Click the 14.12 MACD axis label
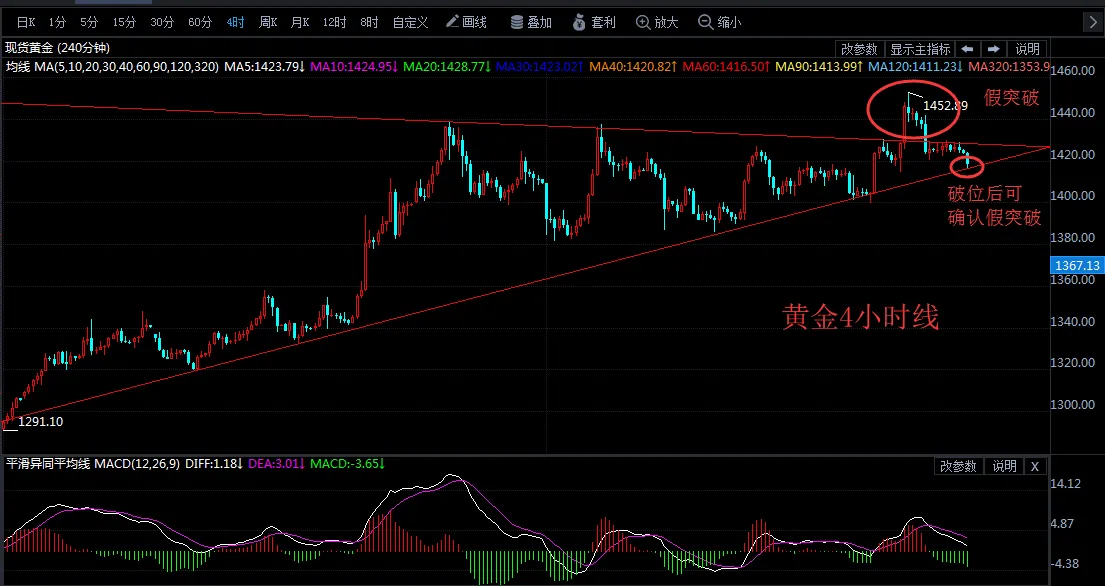 click(x=1066, y=484)
